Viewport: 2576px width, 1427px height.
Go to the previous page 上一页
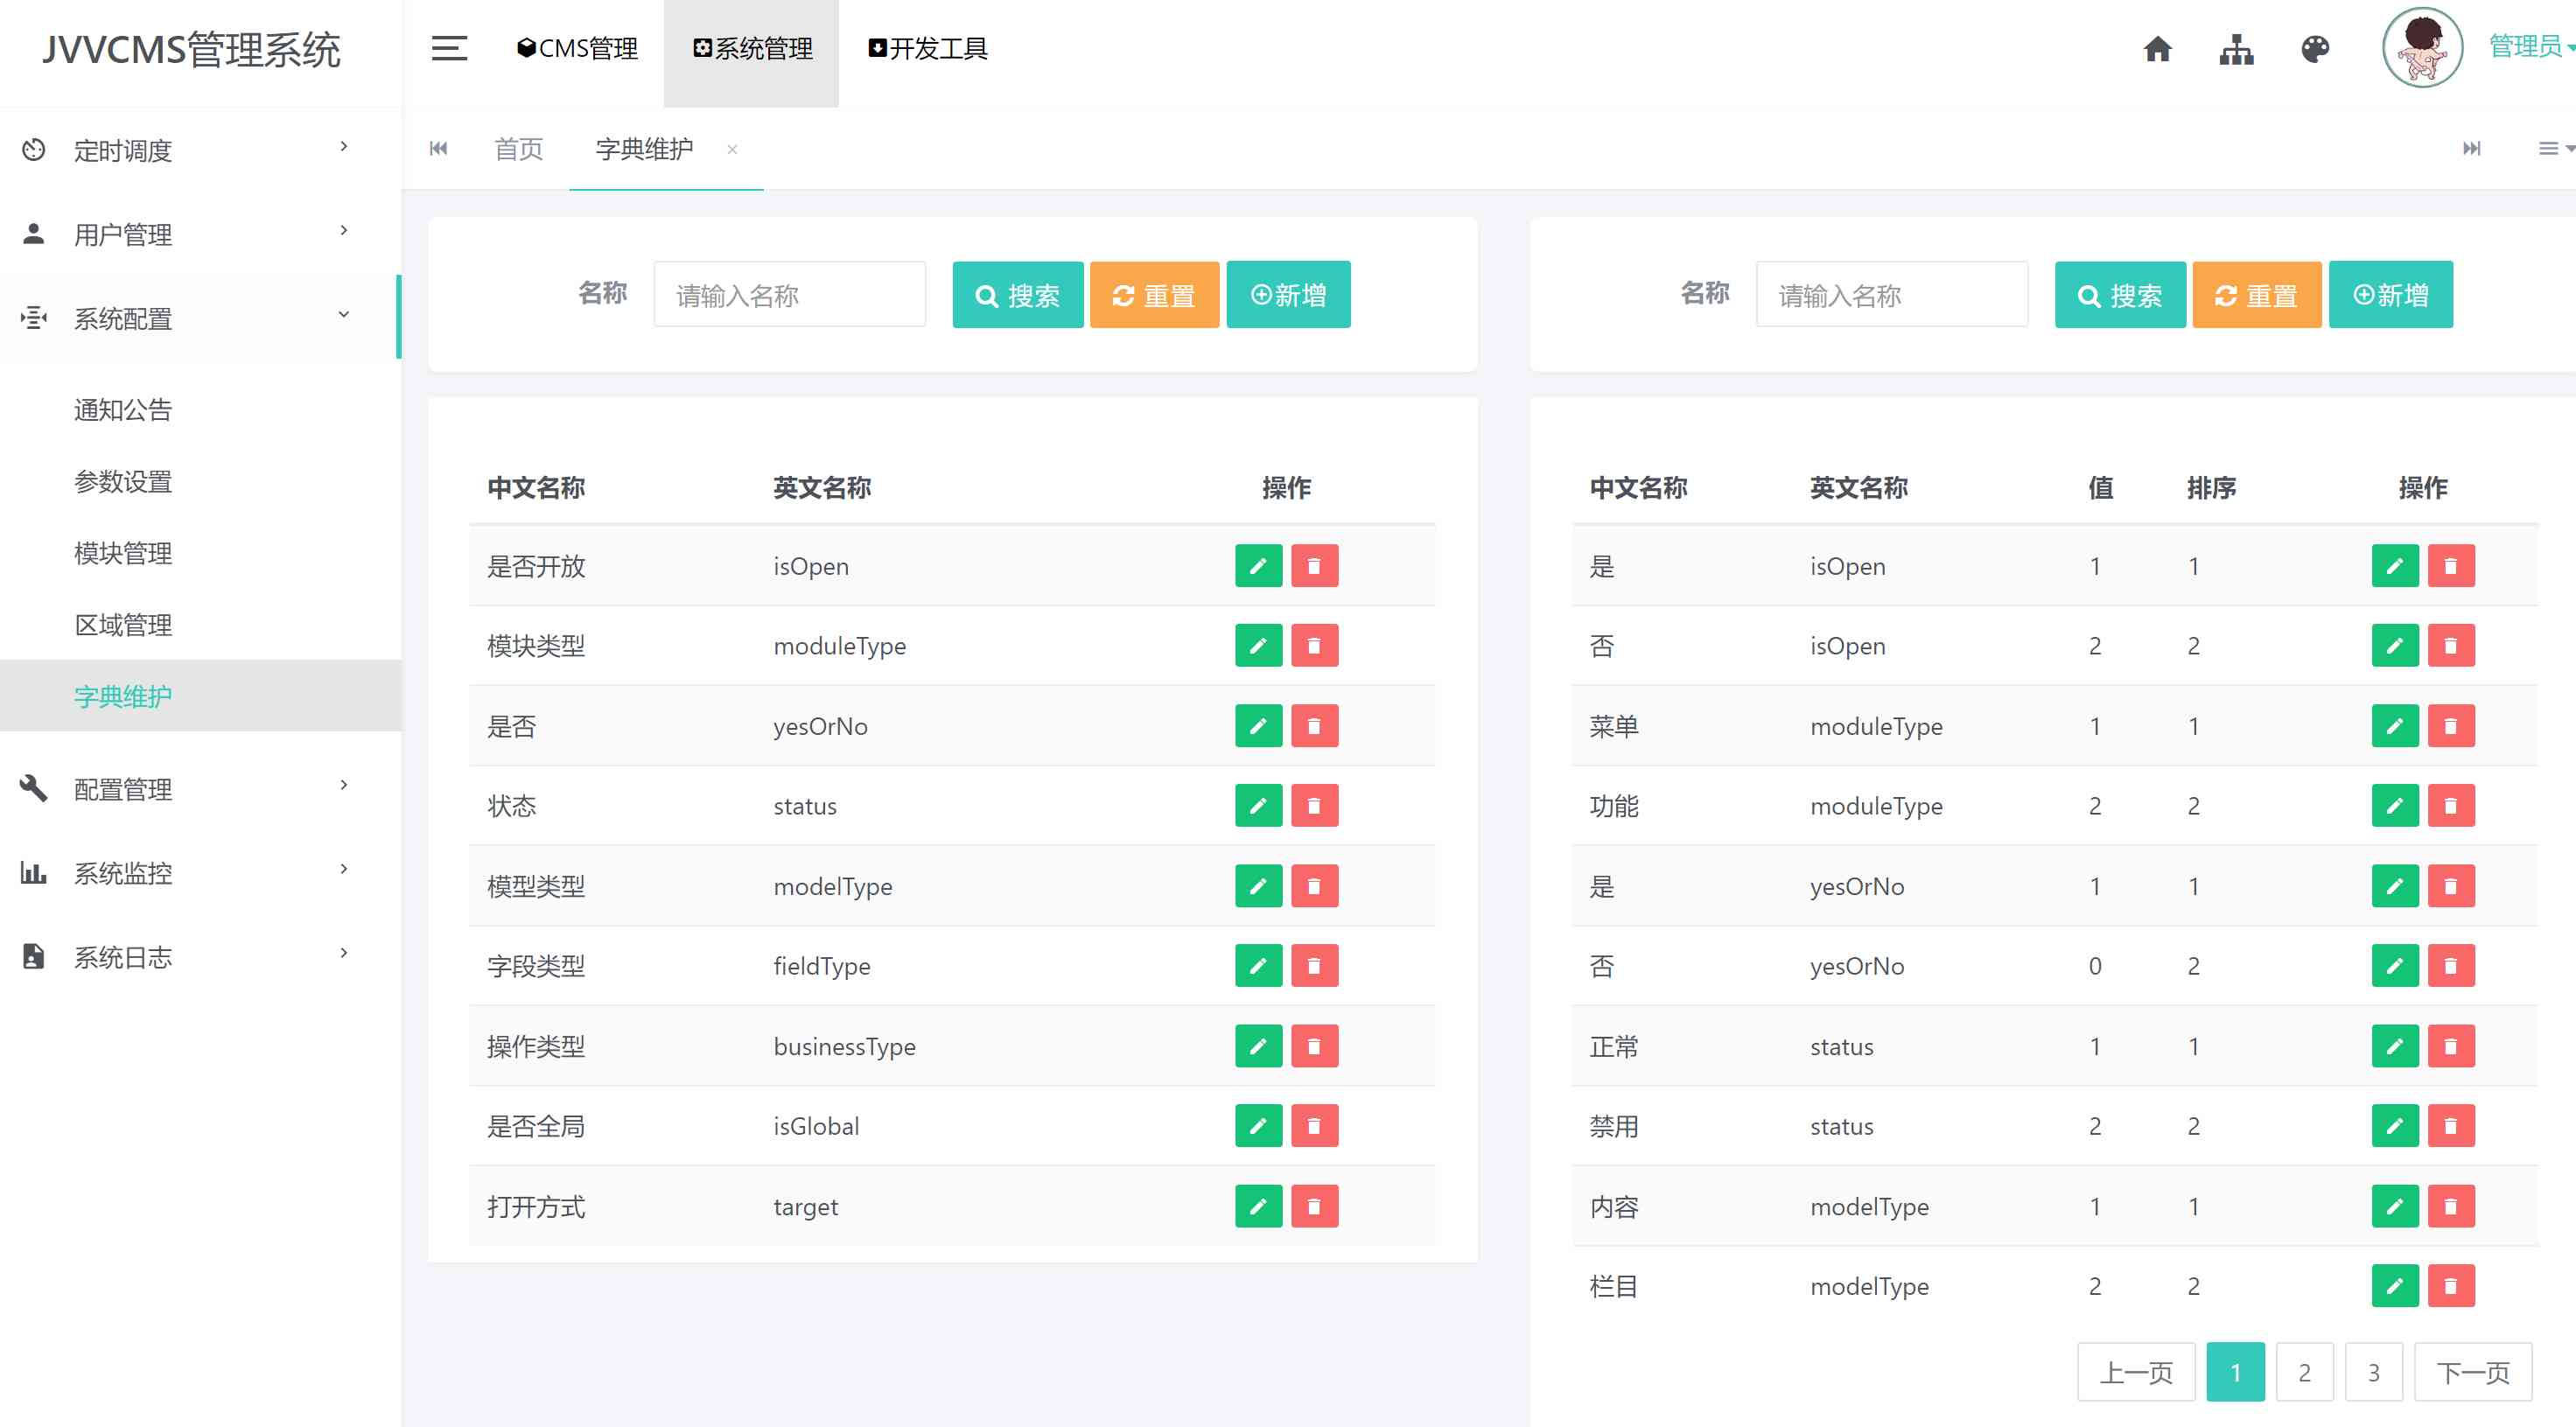pyautogui.click(x=2136, y=1372)
